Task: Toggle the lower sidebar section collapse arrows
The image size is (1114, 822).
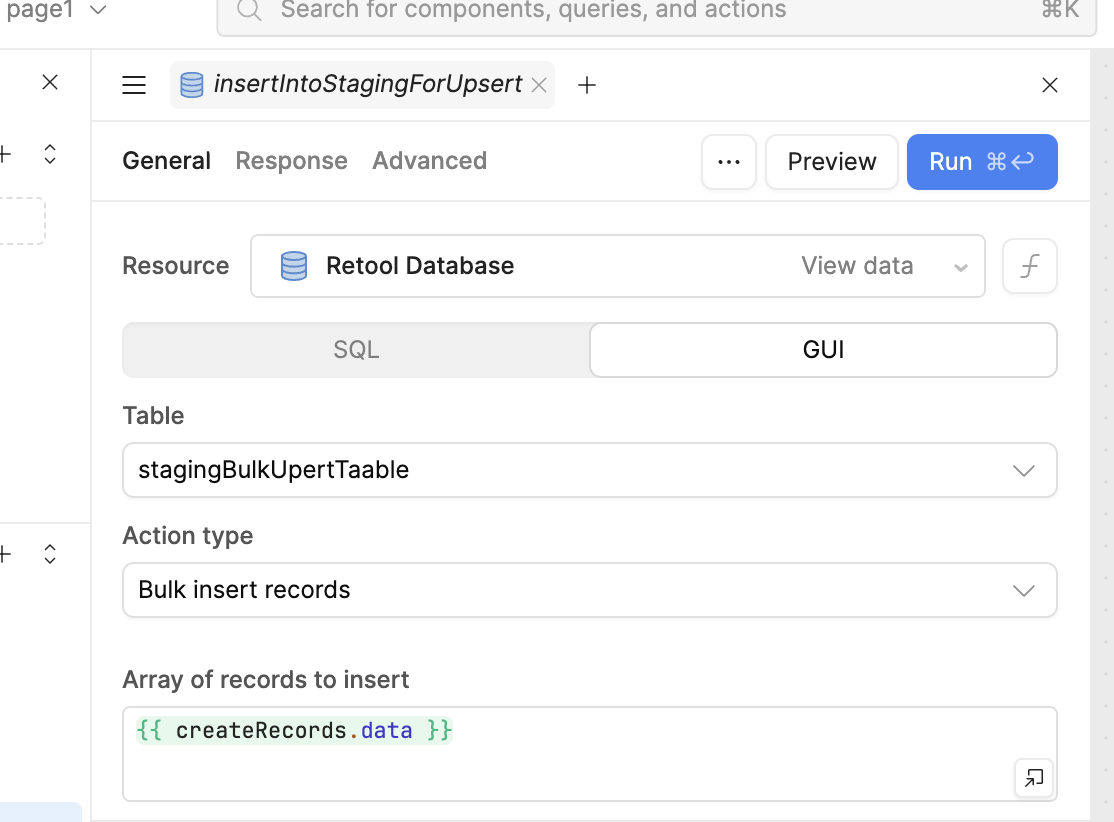Action: (50, 554)
